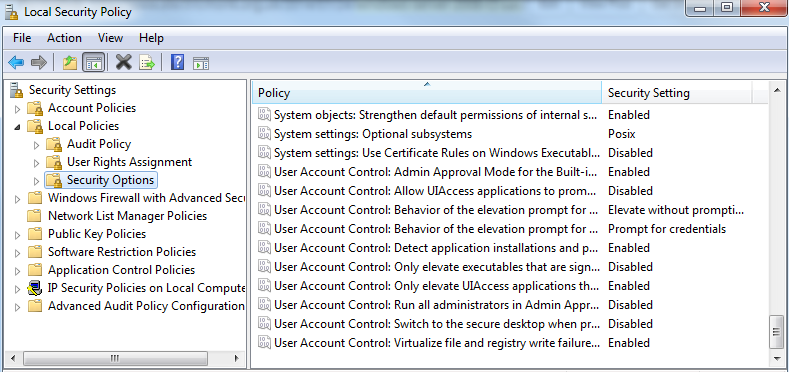The image size is (789, 372).
Task: Click the Posix security setting value
Action: [621, 134]
